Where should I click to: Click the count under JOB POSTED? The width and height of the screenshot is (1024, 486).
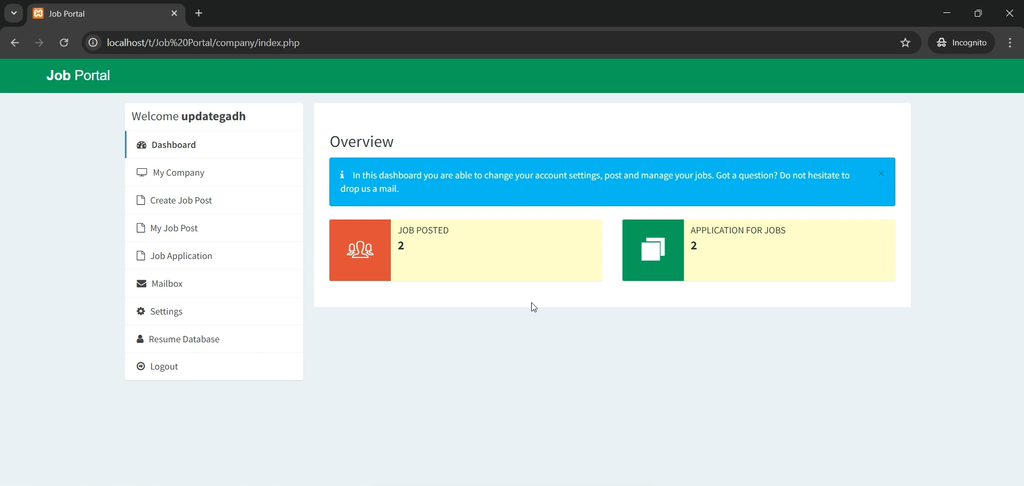401,246
